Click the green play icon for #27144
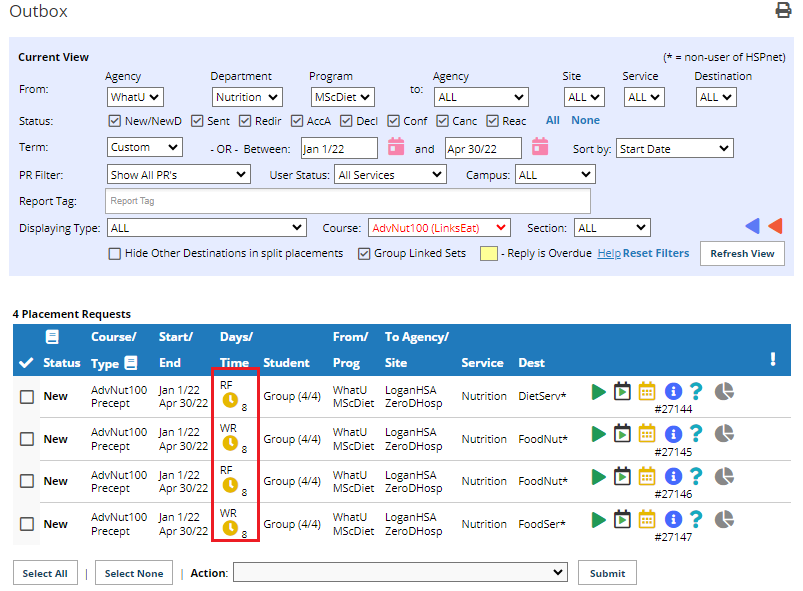Screen dimensions: 803x591 coord(598,392)
